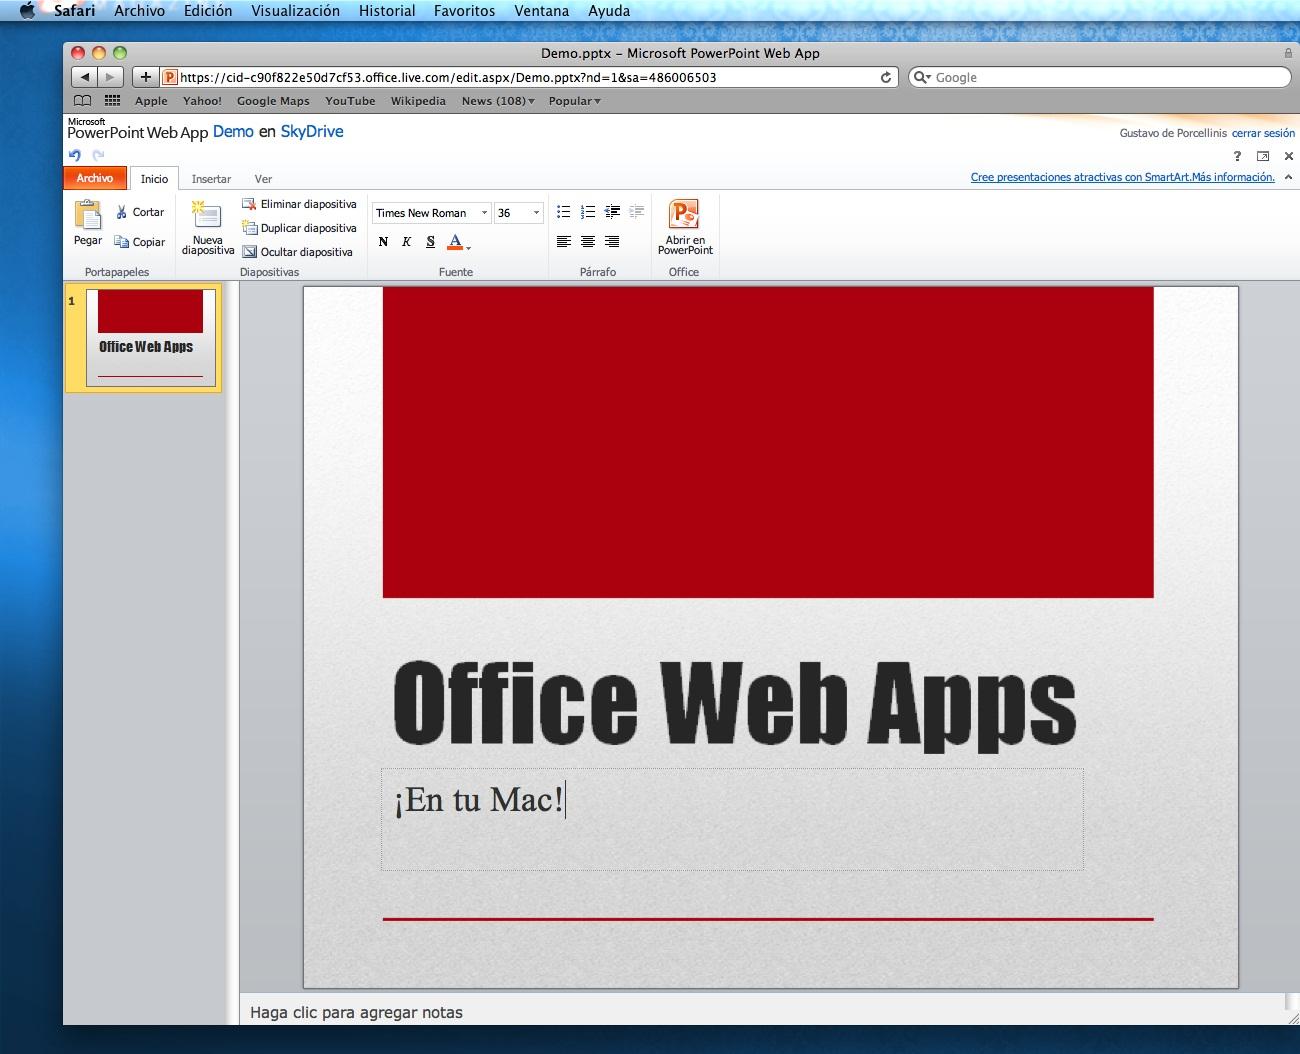Align text to the left
Image resolution: width=1300 pixels, height=1054 pixels.
point(564,241)
